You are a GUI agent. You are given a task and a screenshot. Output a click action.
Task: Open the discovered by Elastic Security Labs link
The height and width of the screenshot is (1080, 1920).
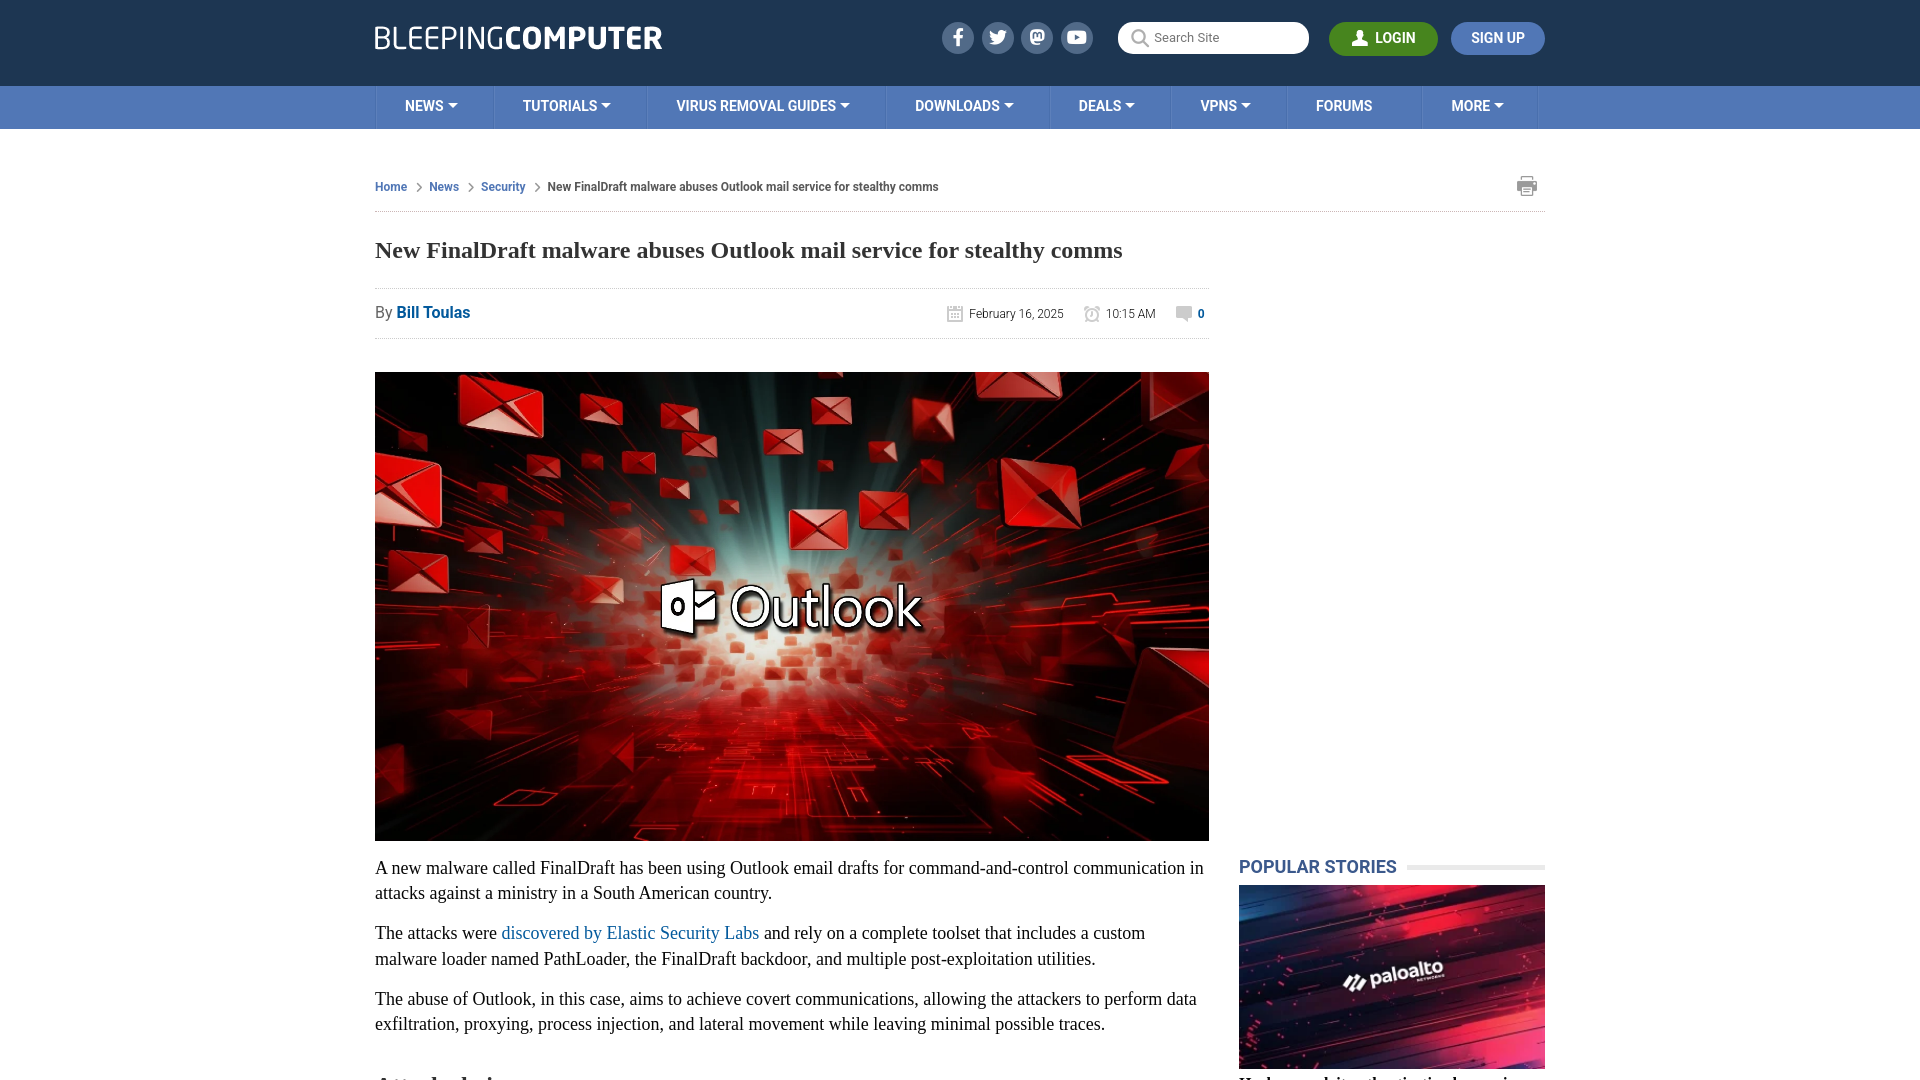click(630, 934)
